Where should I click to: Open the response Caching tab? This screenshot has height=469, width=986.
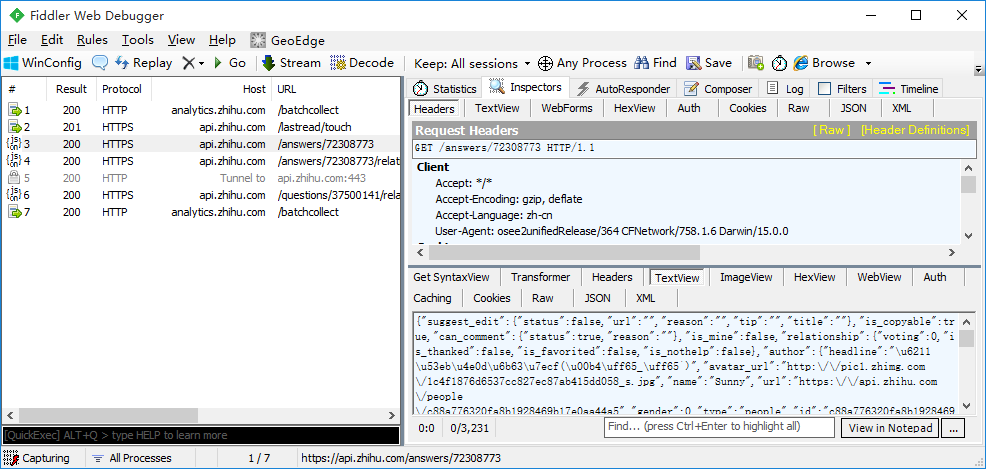432,298
